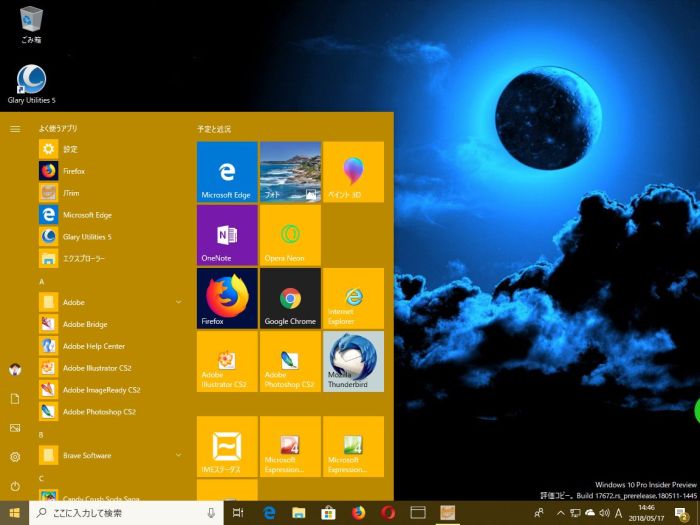Open the Internet Explorer tile
The width and height of the screenshot is (700, 525).
(353, 298)
